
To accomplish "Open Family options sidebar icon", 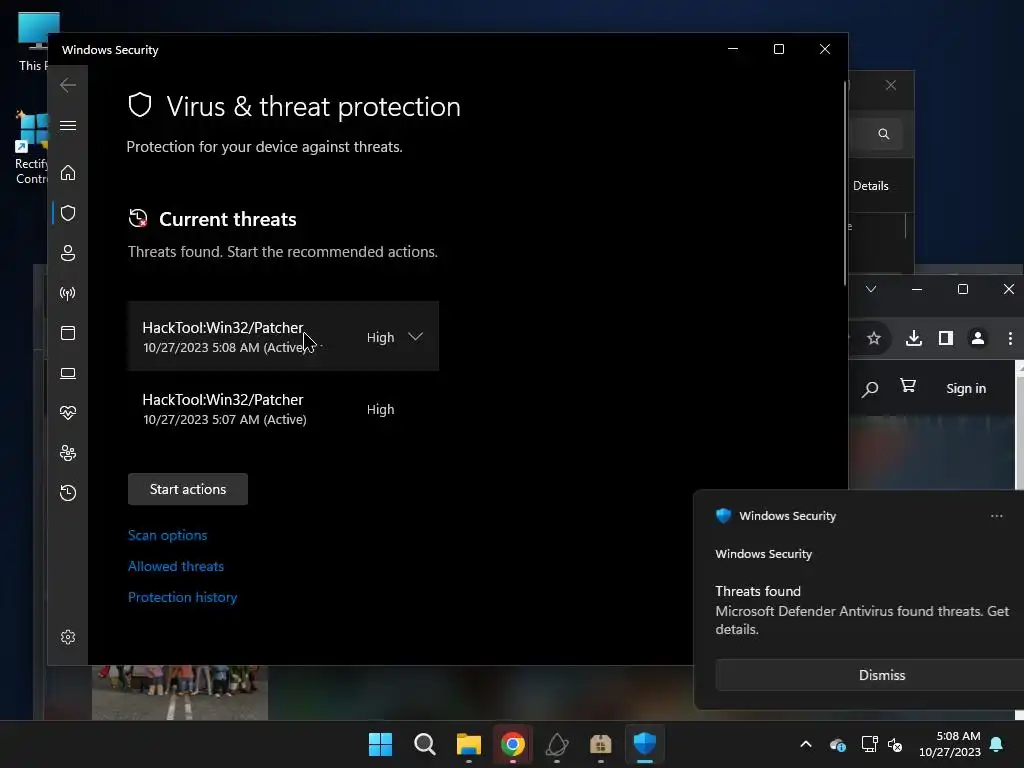I will tap(68, 453).
